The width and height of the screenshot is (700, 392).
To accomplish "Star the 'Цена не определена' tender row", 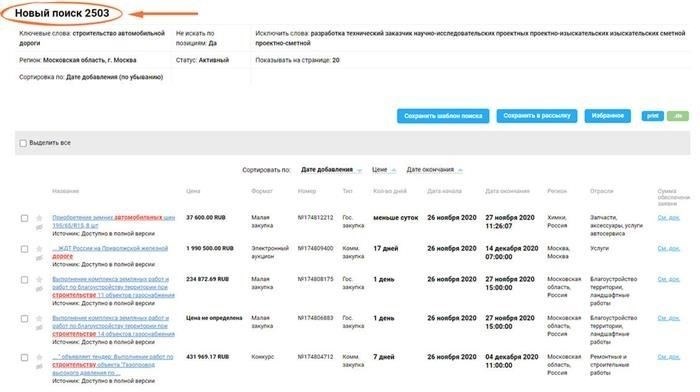I will [x=39, y=318].
